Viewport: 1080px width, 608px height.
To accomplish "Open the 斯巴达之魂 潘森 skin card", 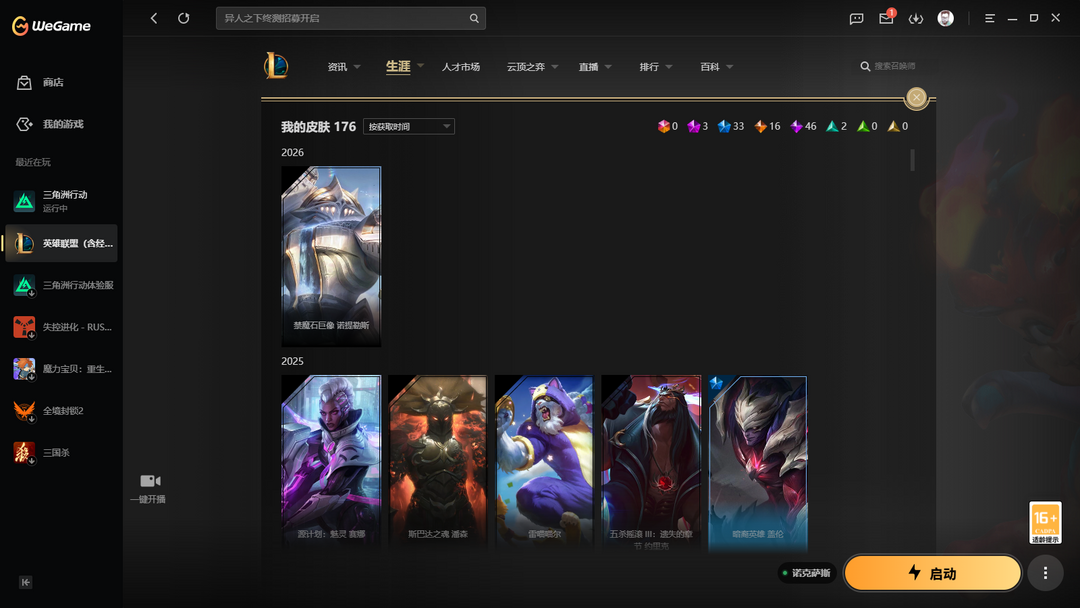I will click(x=437, y=461).
